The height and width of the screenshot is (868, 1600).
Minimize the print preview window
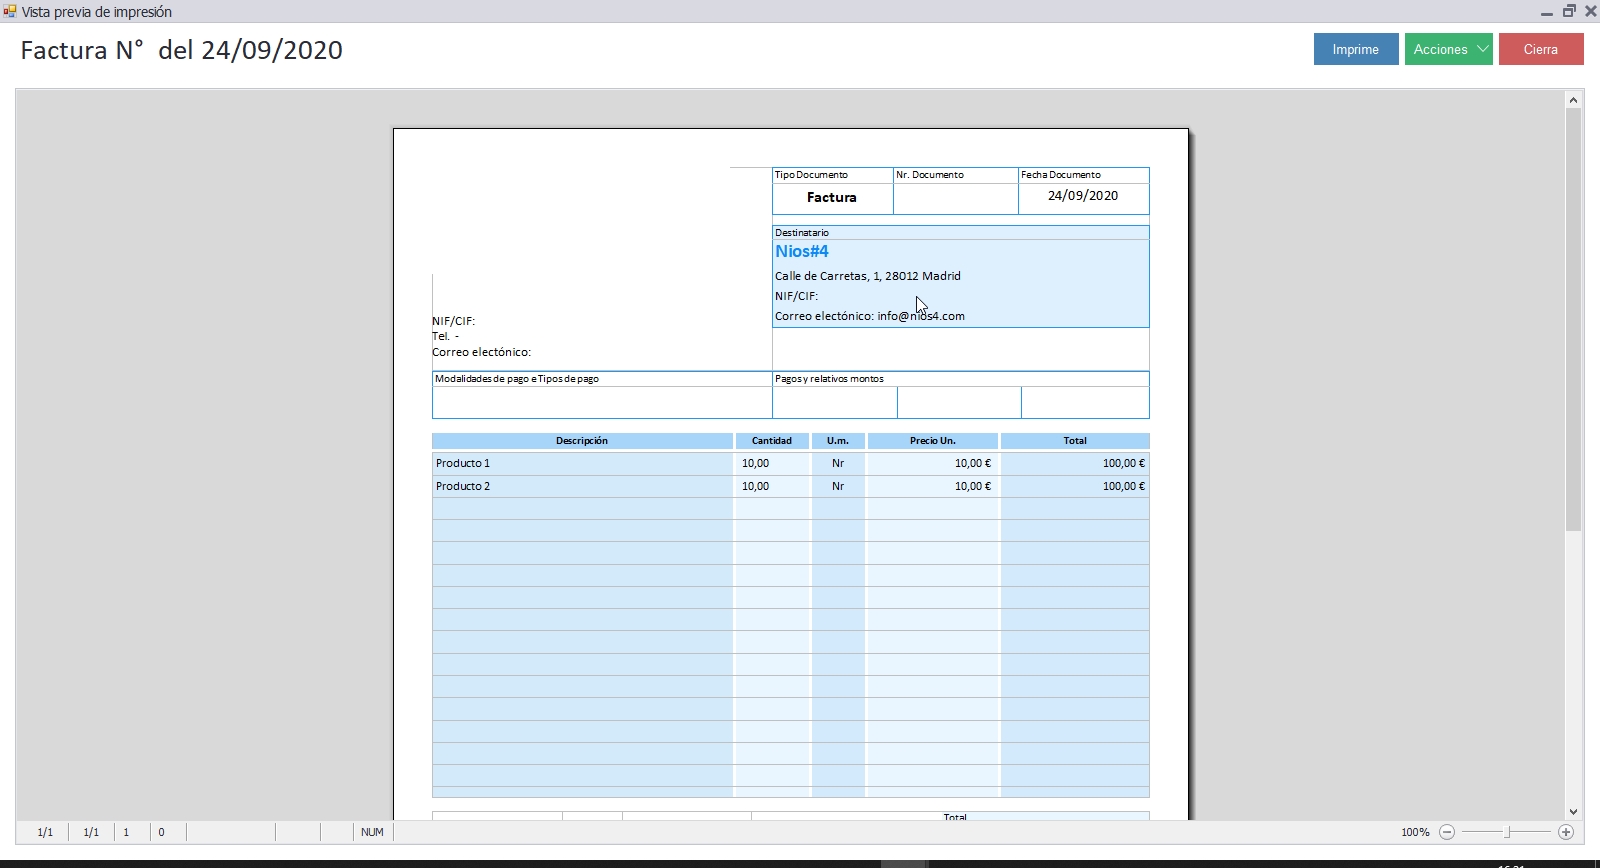click(x=1547, y=12)
